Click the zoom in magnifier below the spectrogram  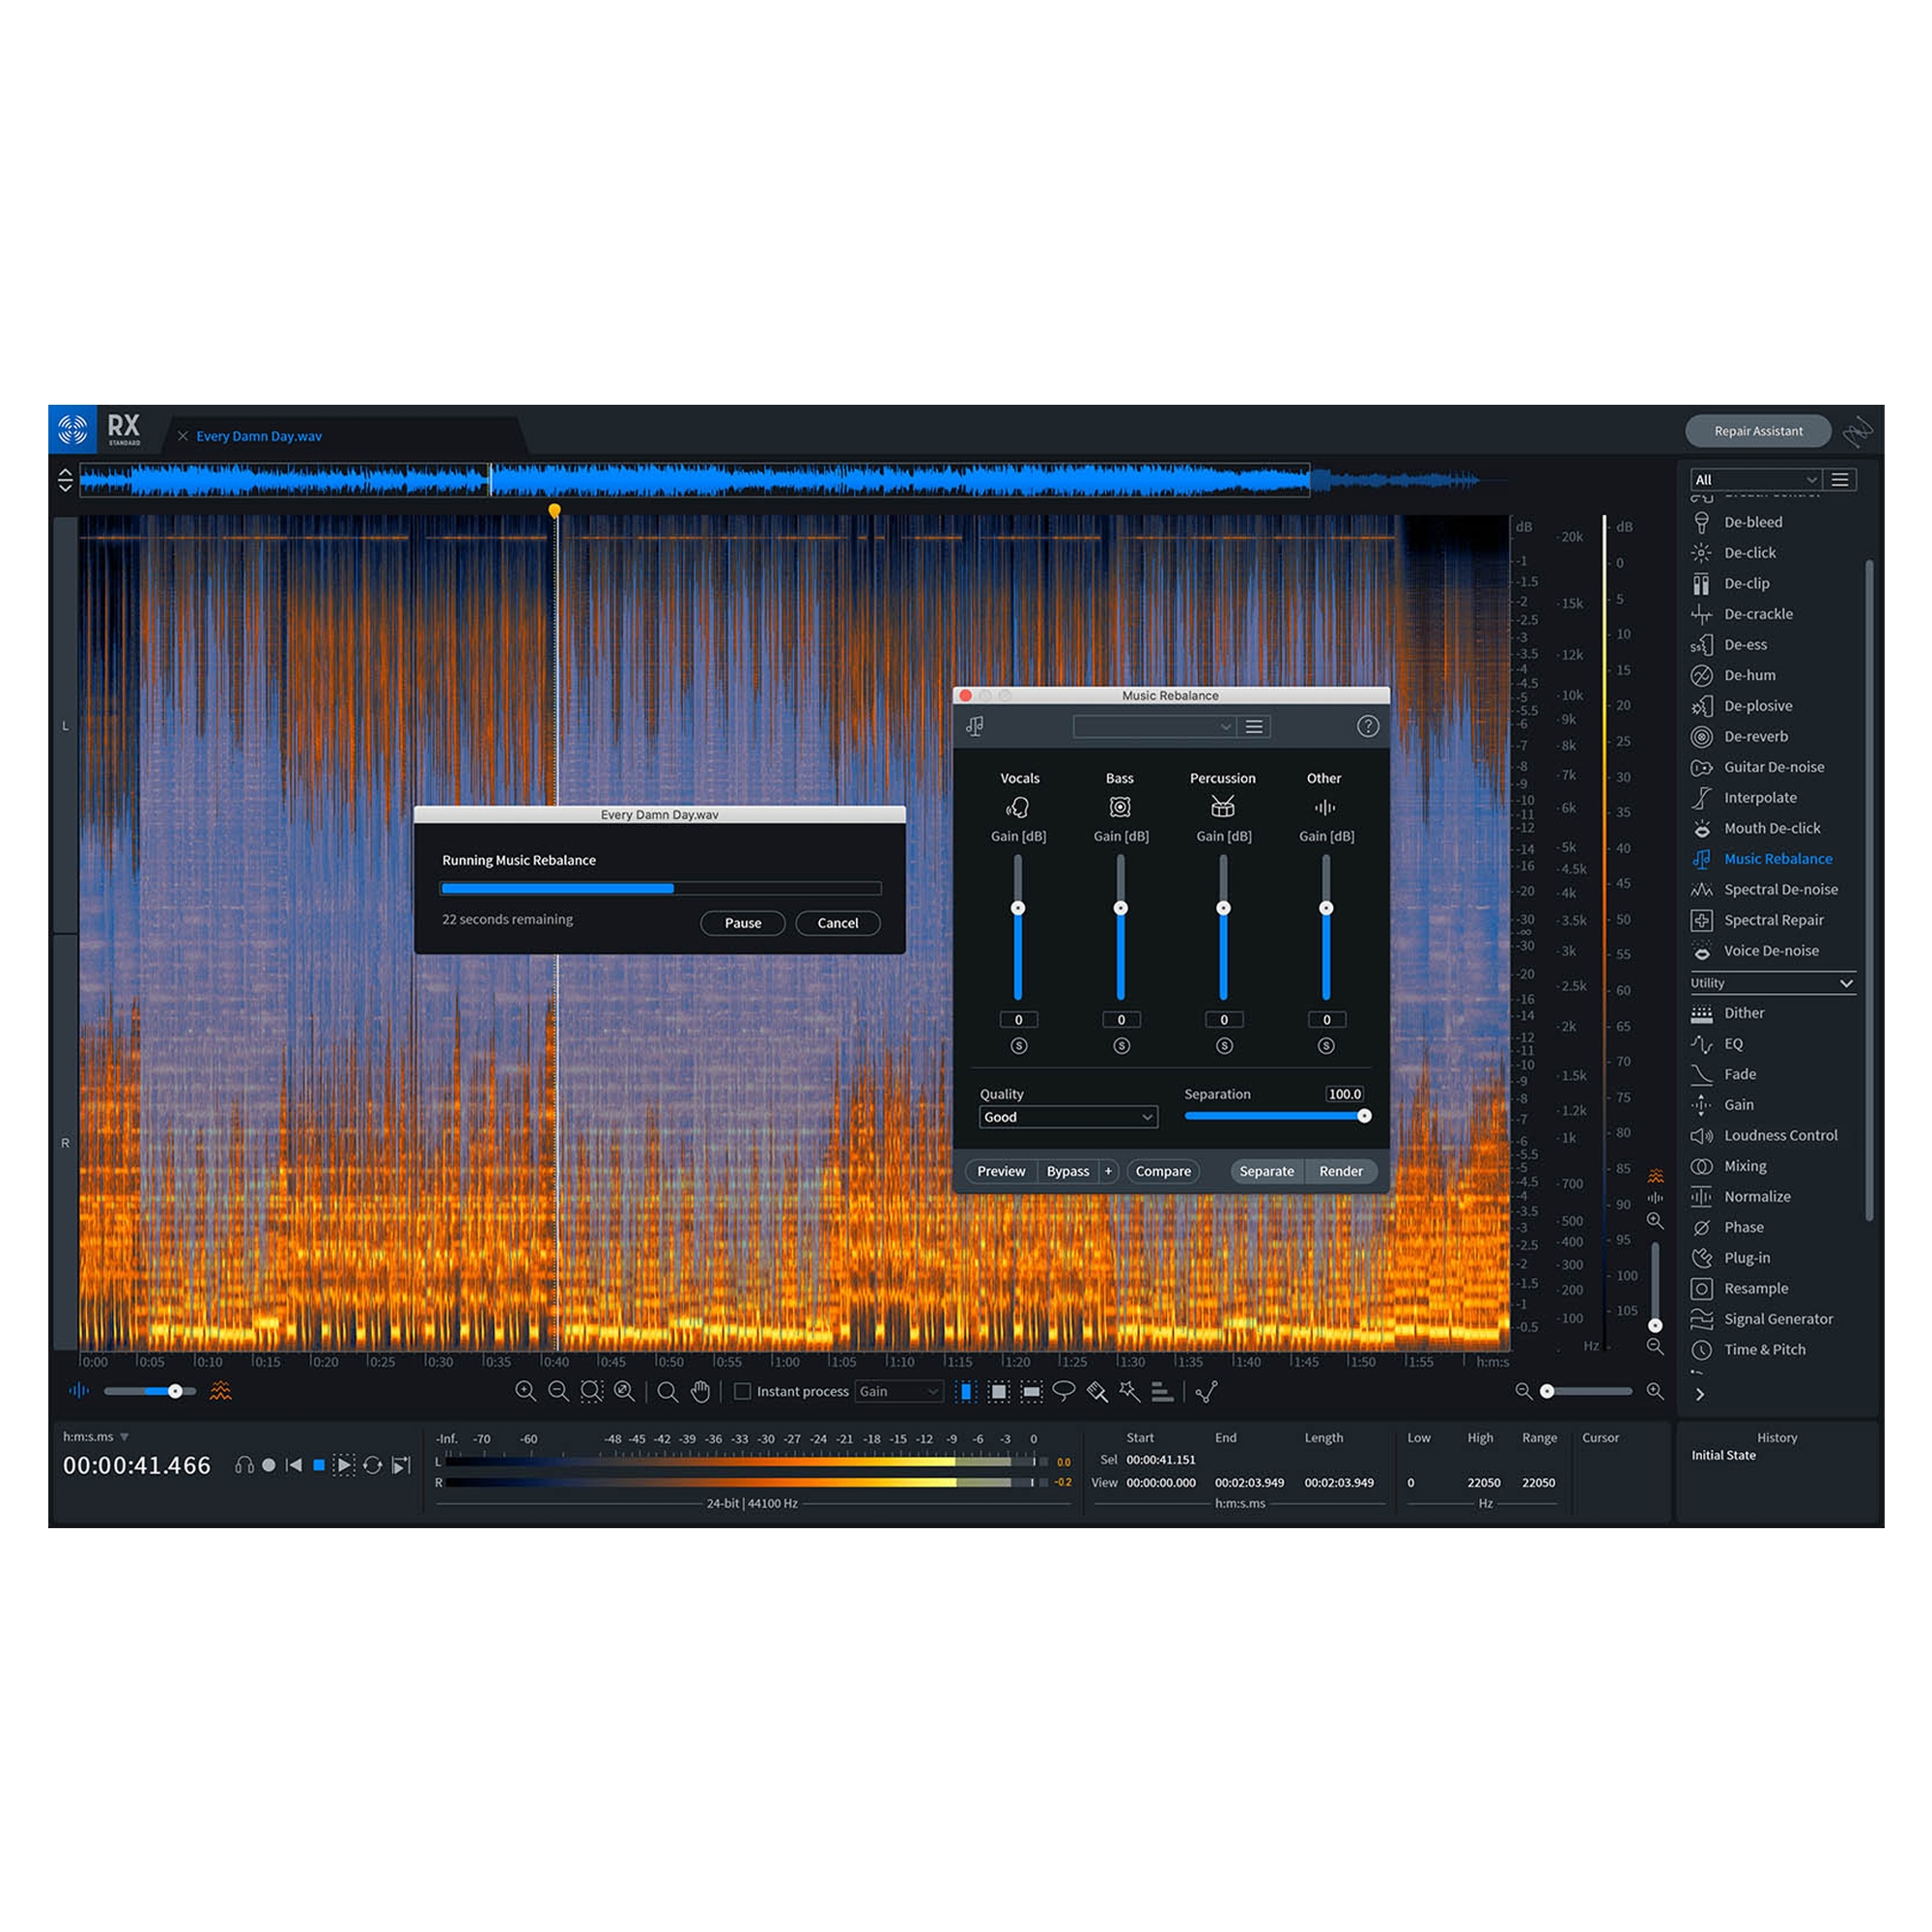tap(526, 1391)
